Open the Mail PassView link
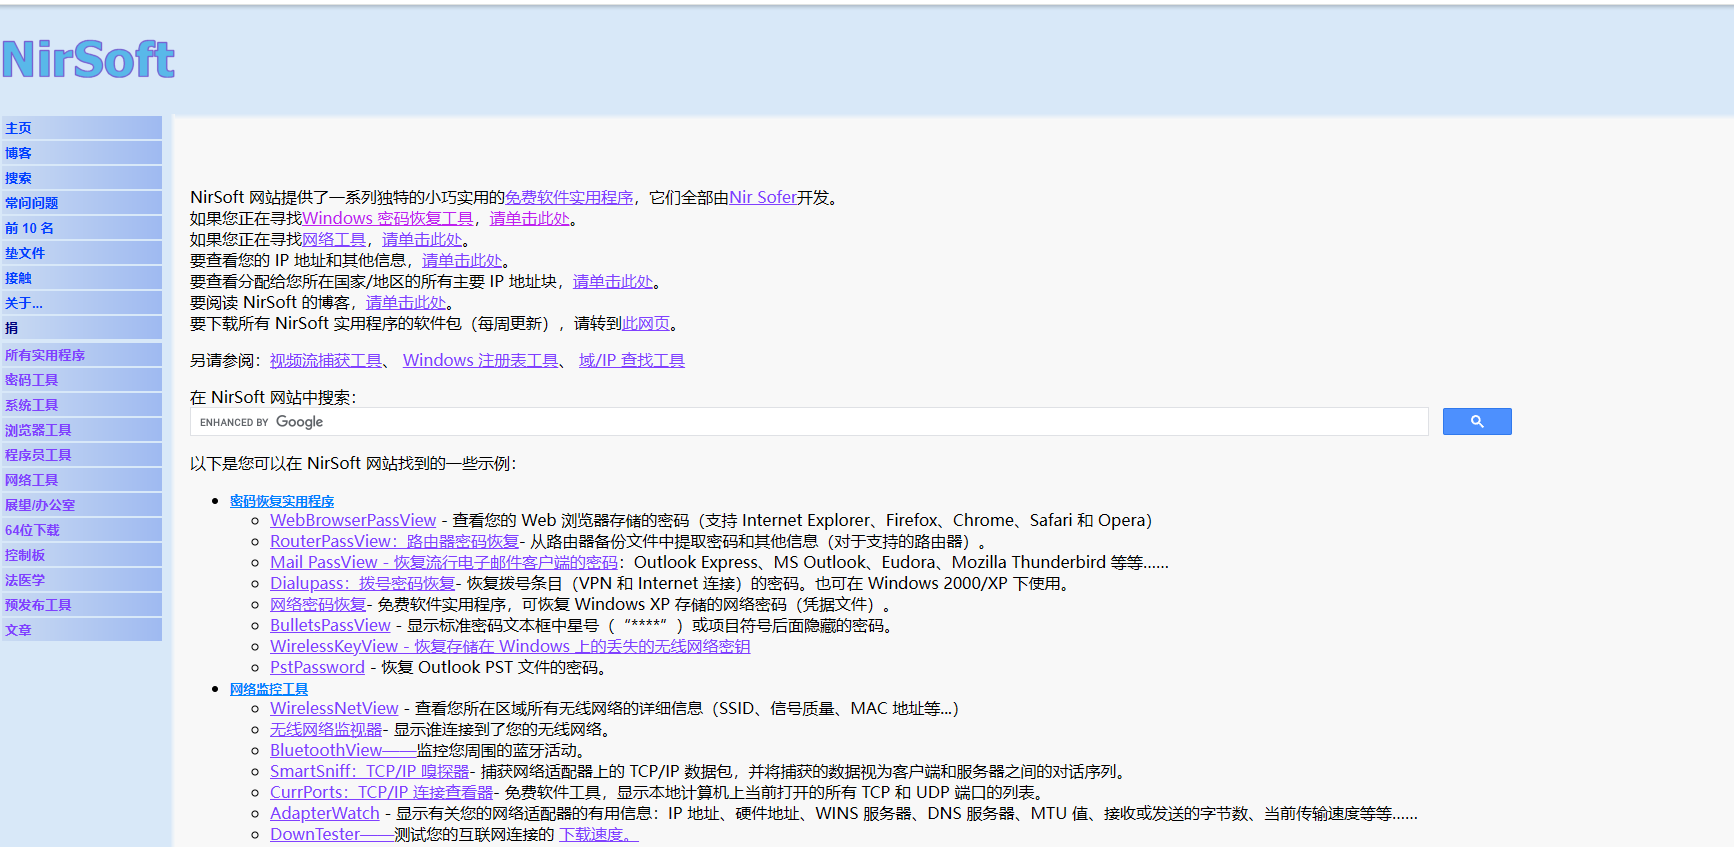1734x847 pixels. (444, 562)
